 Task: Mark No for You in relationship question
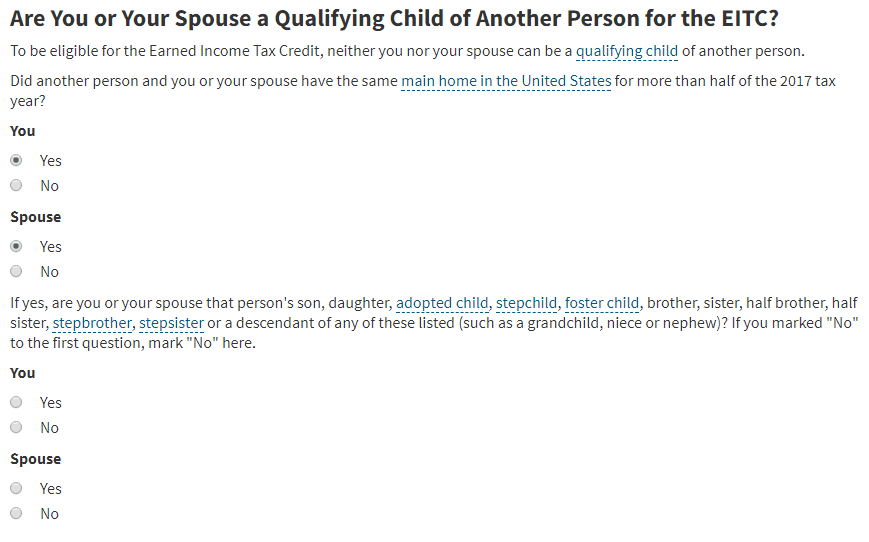coord(16,427)
